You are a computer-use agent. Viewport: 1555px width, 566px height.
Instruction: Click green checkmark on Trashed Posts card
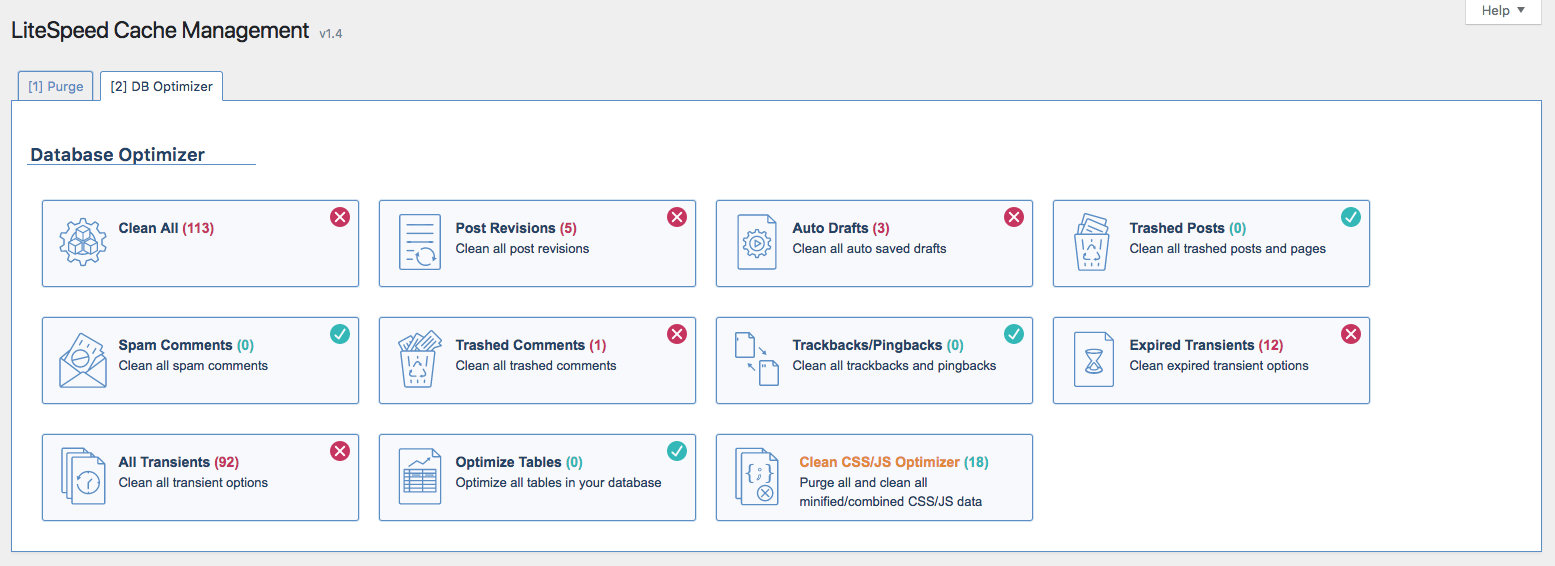pyautogui.click(x=1351, y=217)
